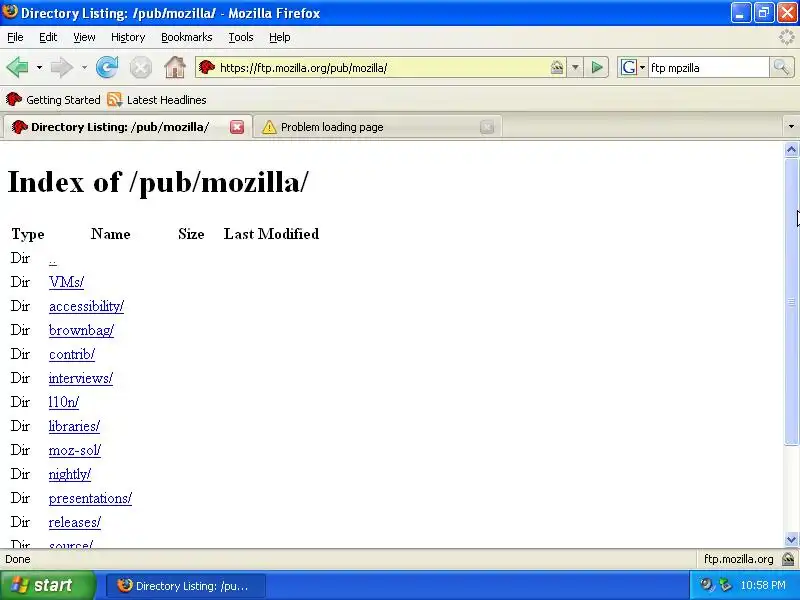The image size is (800, 600).
Task: Click the greyed Stop loading button
Action: pyautogui.click(x=140, y=67)
